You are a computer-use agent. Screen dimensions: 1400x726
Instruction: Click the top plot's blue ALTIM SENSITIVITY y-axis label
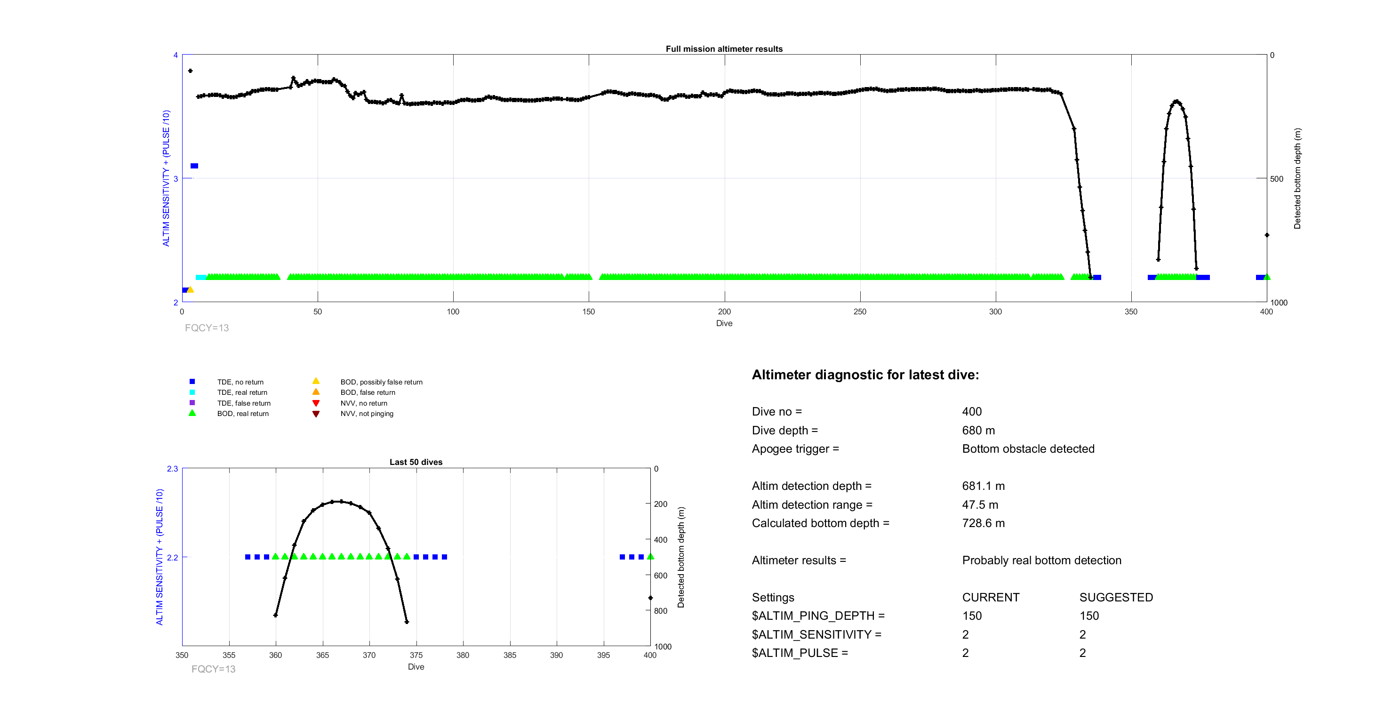(167, 178)
